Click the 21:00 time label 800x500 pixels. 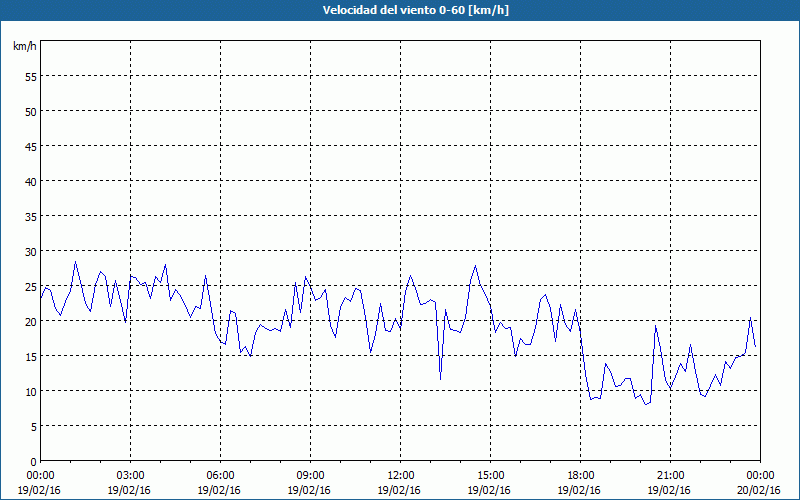[670, 476]
